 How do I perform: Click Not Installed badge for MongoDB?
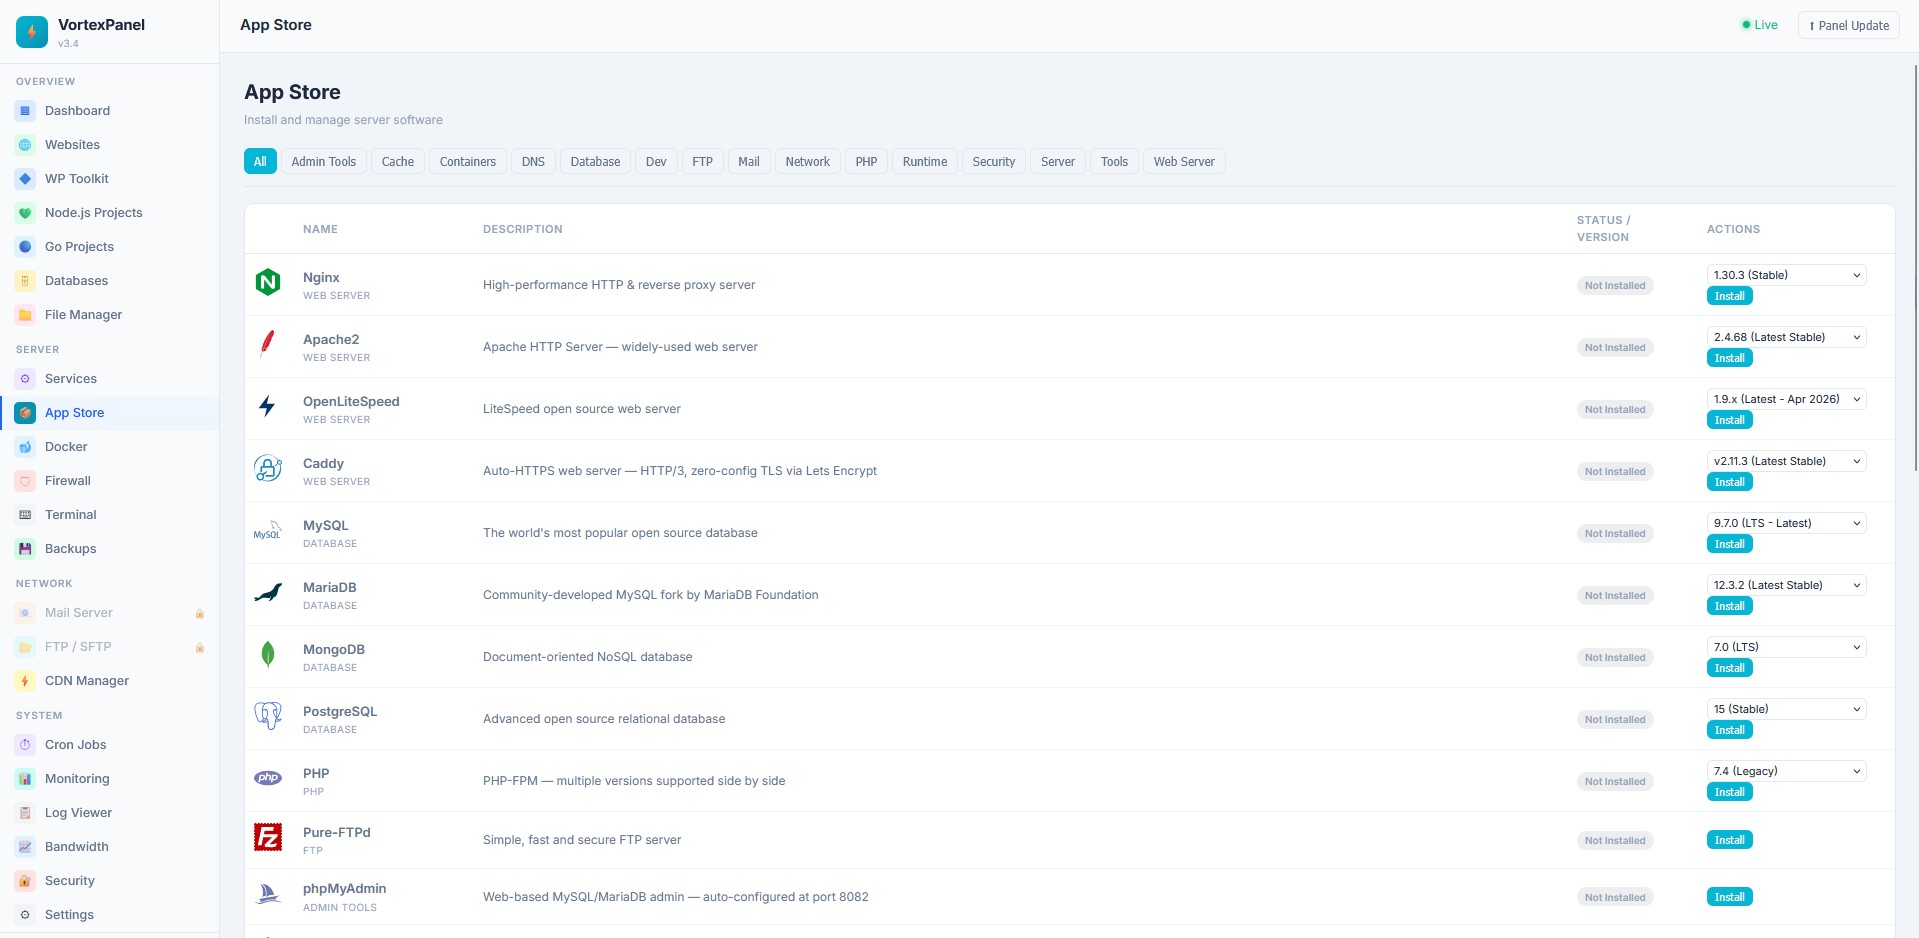1615,658
